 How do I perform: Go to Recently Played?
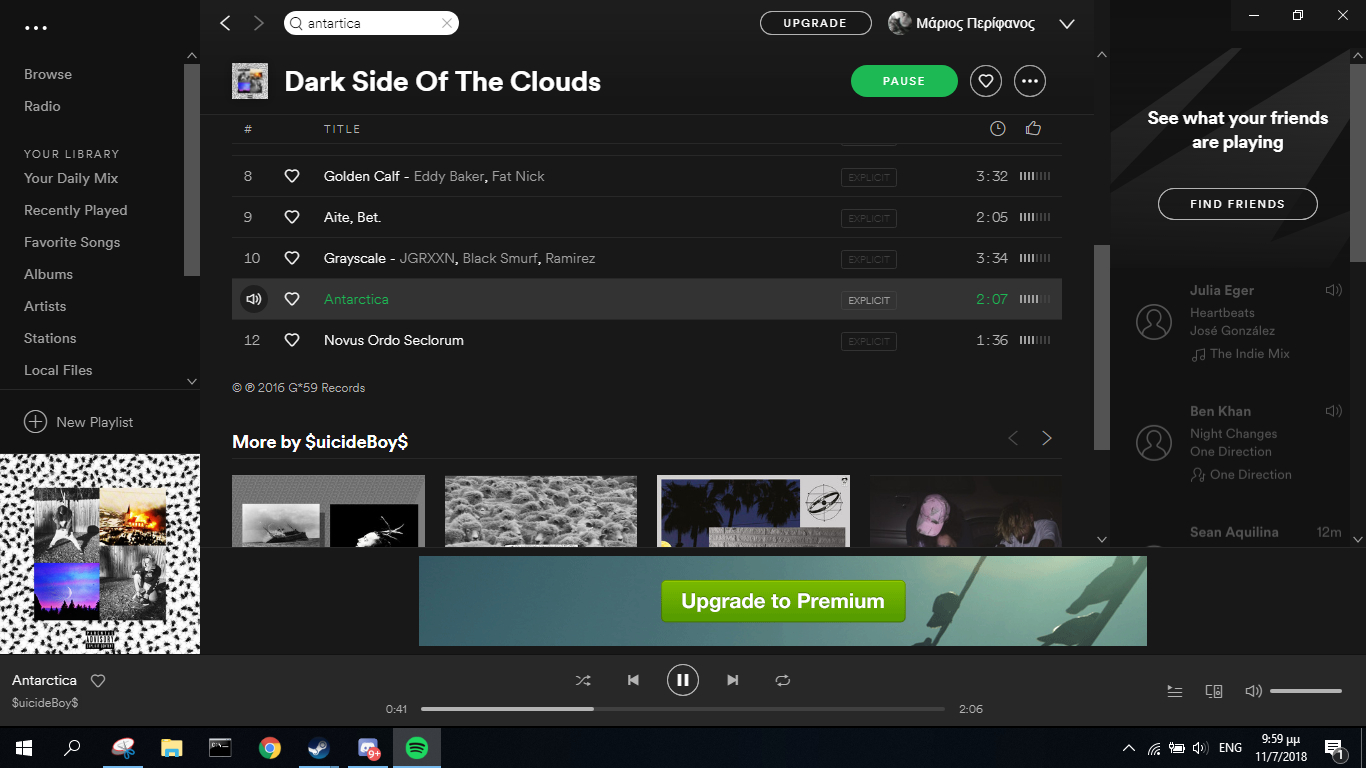(x=76, y=210)
